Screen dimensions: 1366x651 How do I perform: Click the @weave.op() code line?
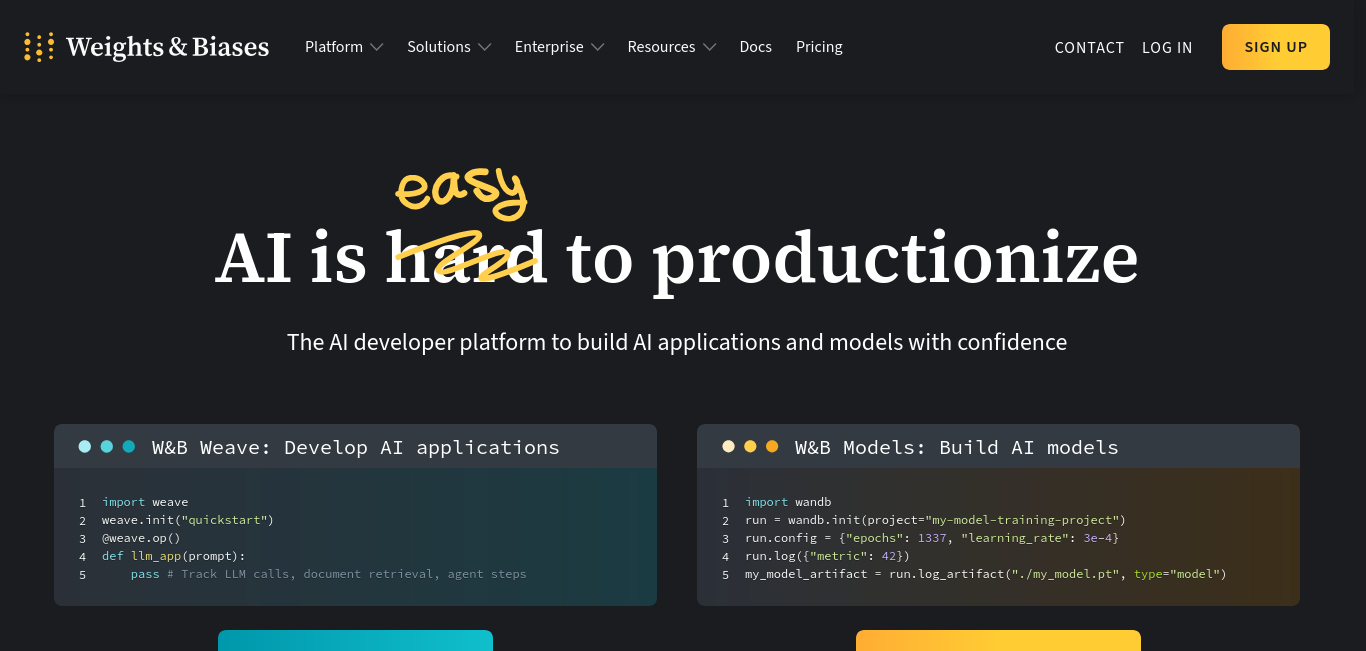(141, 538)
